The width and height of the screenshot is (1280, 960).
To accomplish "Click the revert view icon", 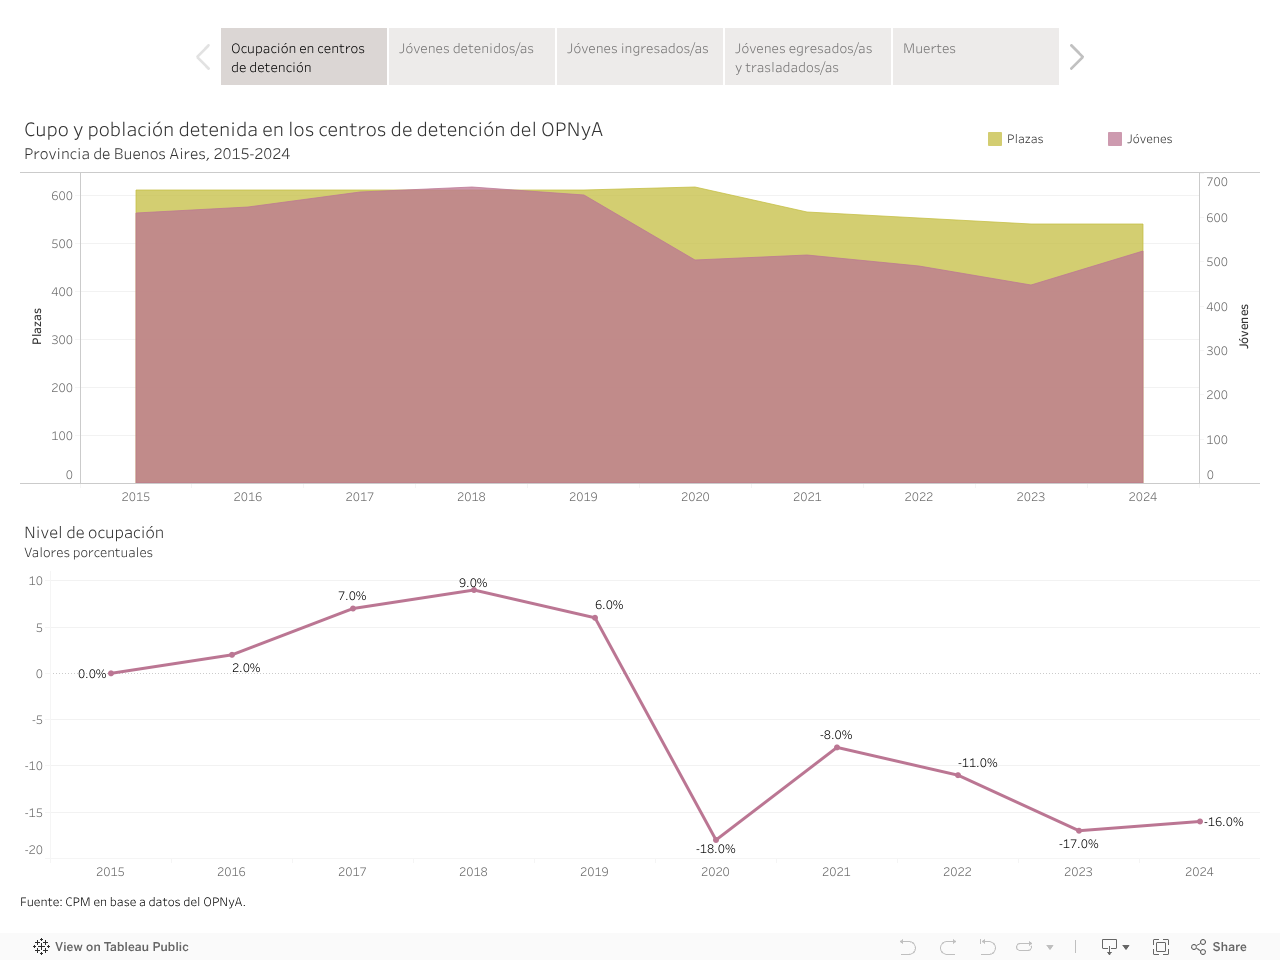I will 987,947.
